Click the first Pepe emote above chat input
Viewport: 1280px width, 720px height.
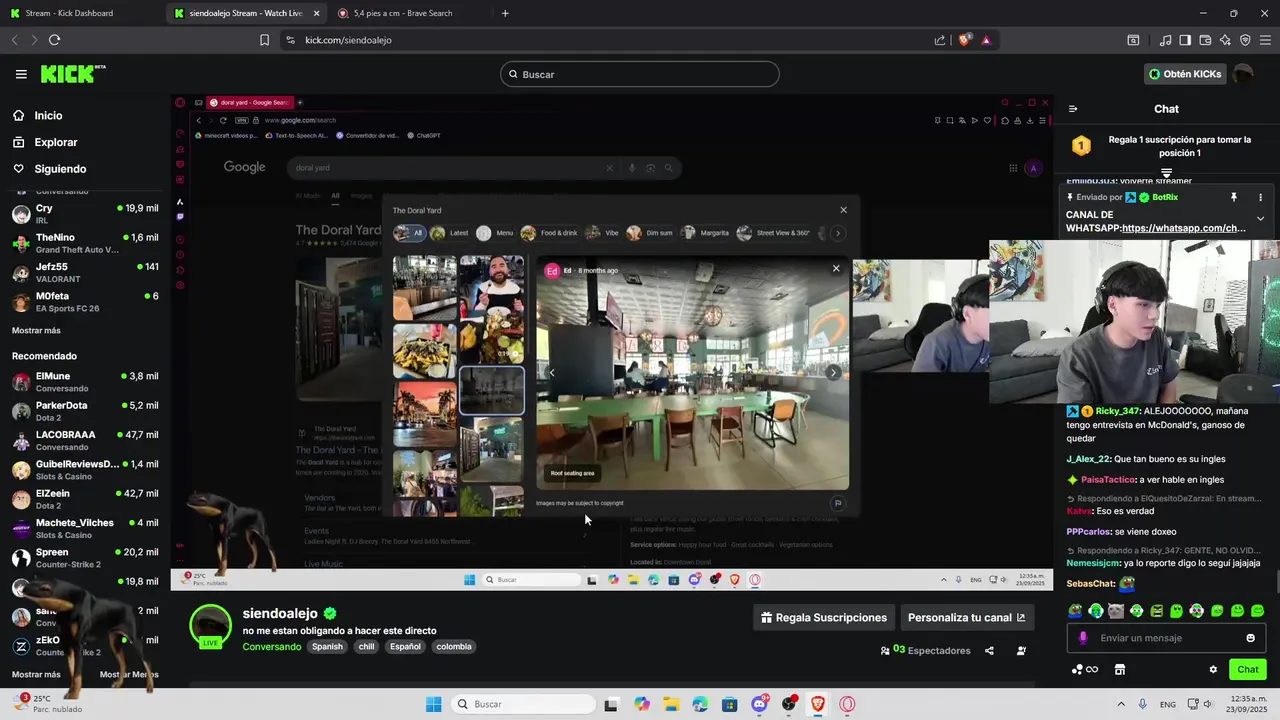coord(1075,611)
